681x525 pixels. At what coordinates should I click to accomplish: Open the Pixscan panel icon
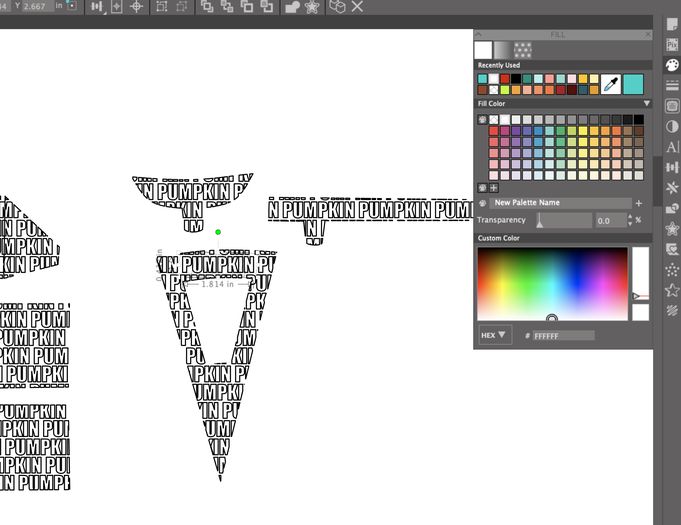pos(672,44)
